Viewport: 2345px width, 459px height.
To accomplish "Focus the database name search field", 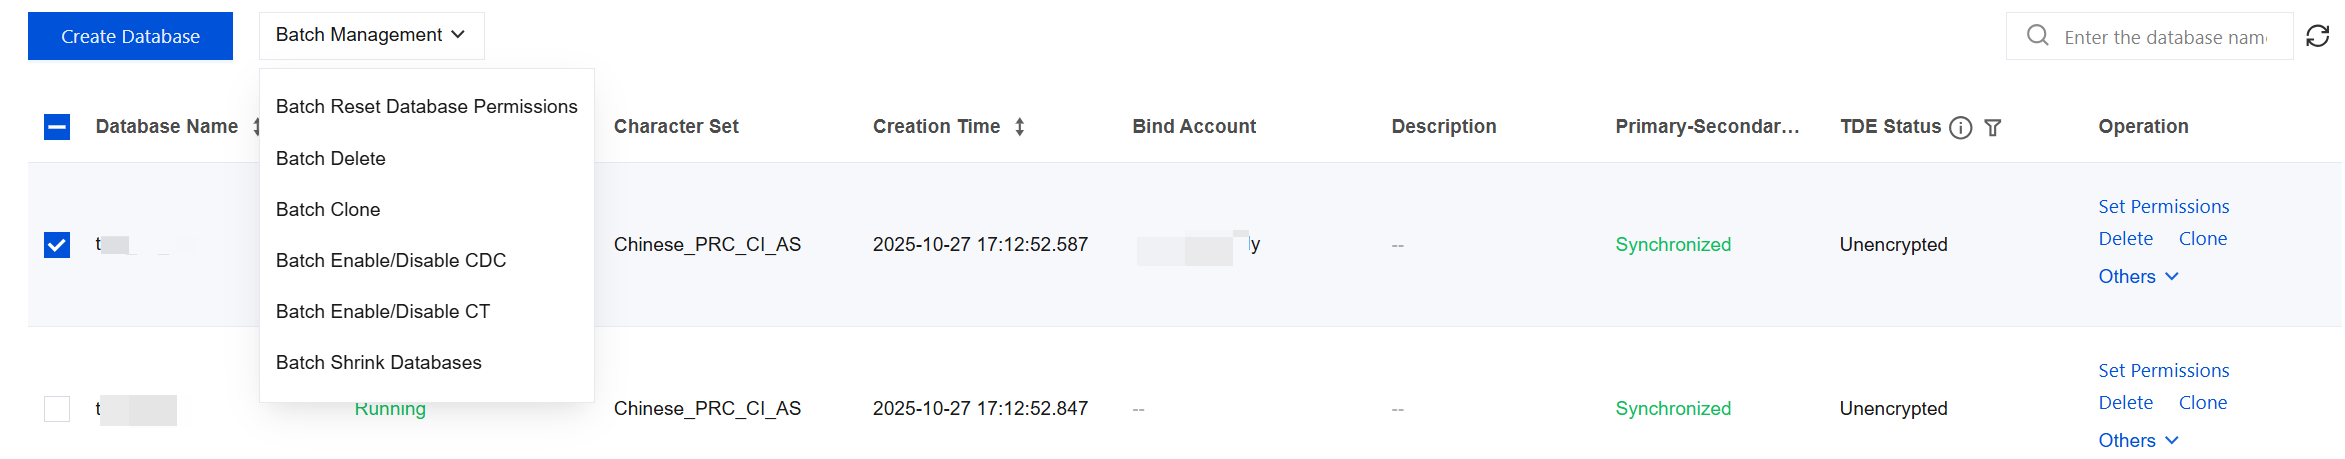I will coord(2165,37).
